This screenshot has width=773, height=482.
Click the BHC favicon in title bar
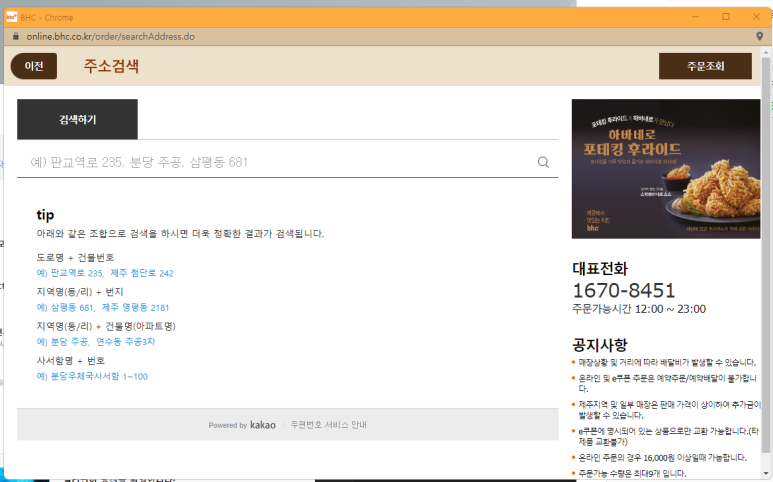11,17
